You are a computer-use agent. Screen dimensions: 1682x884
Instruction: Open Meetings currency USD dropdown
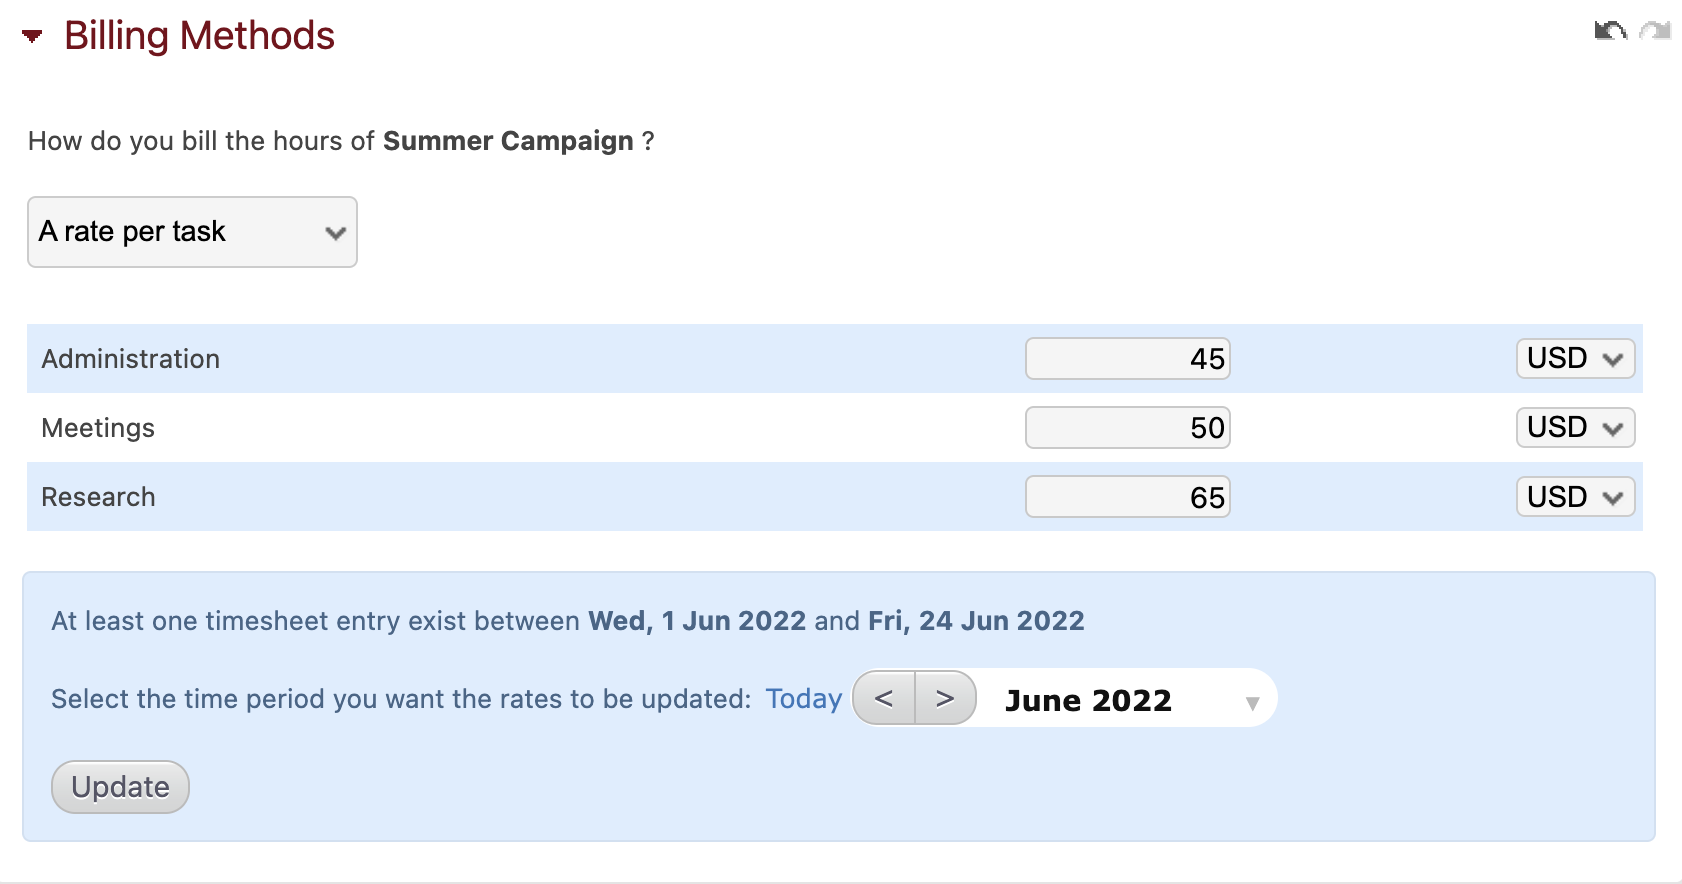click(1575, 428)
